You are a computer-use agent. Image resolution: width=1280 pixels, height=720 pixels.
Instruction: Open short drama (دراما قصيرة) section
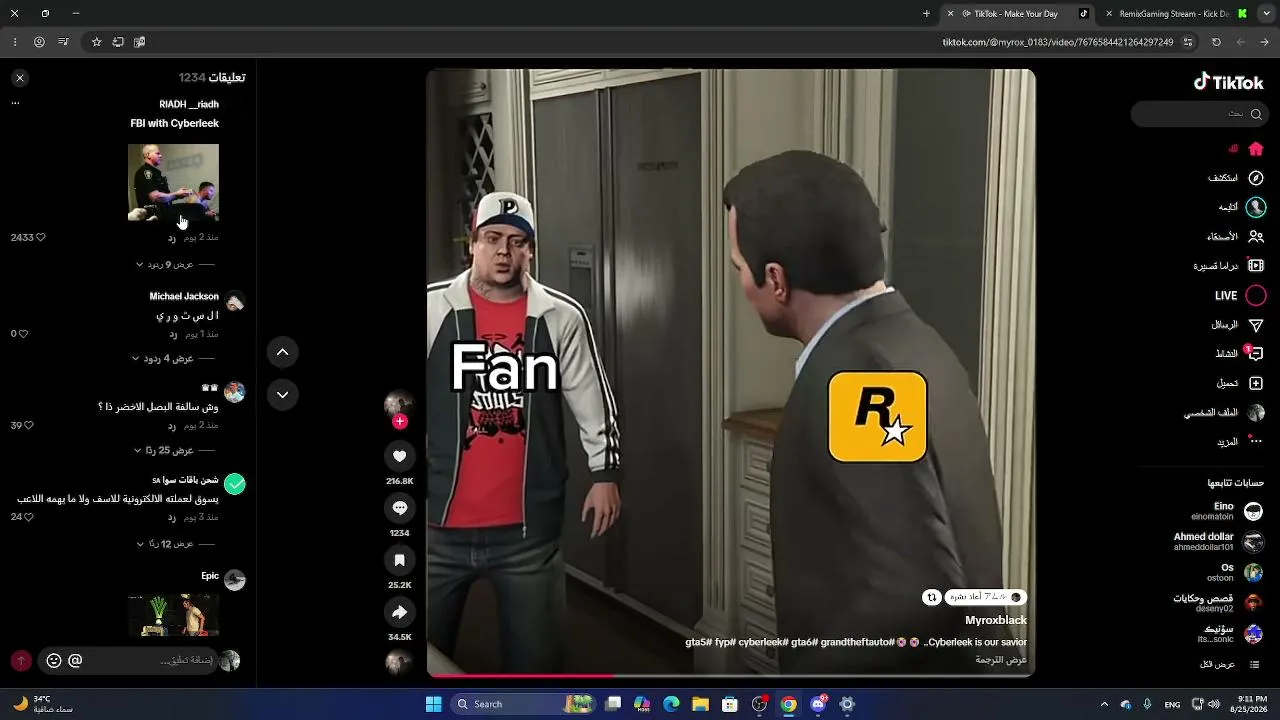pyautogui.click(x=1229, y=266)
